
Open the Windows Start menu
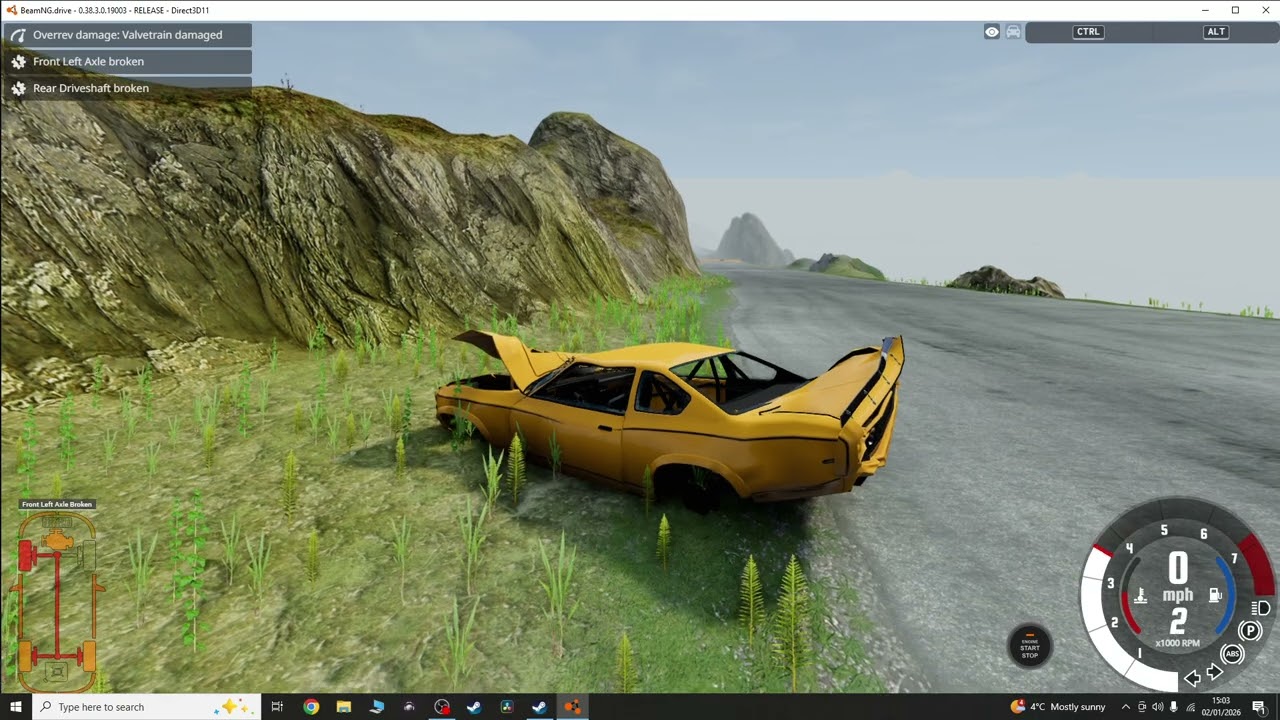click(x=15, y=707)
